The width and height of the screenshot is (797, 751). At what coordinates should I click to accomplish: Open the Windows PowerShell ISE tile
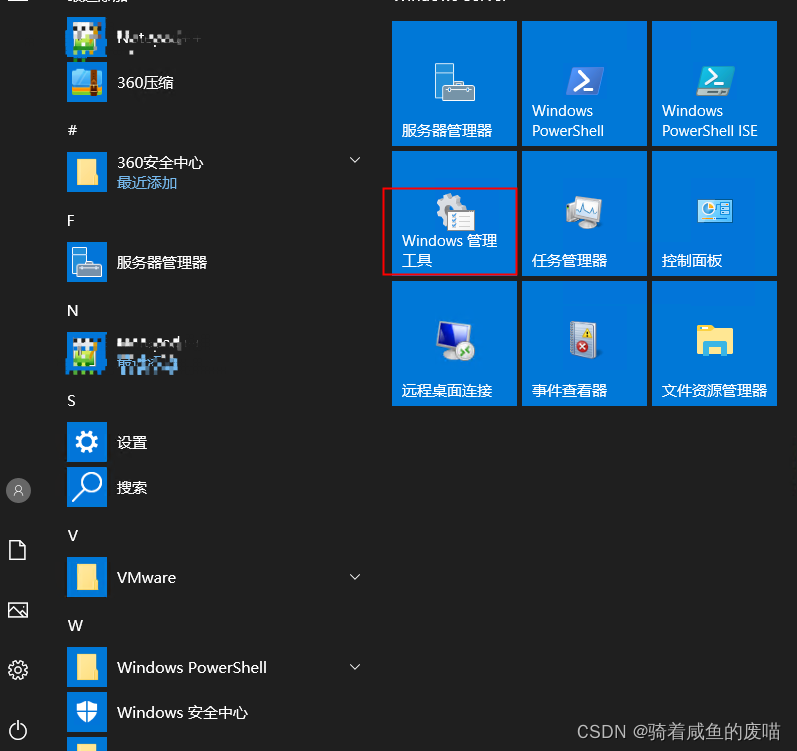click(x=714, y=83)
